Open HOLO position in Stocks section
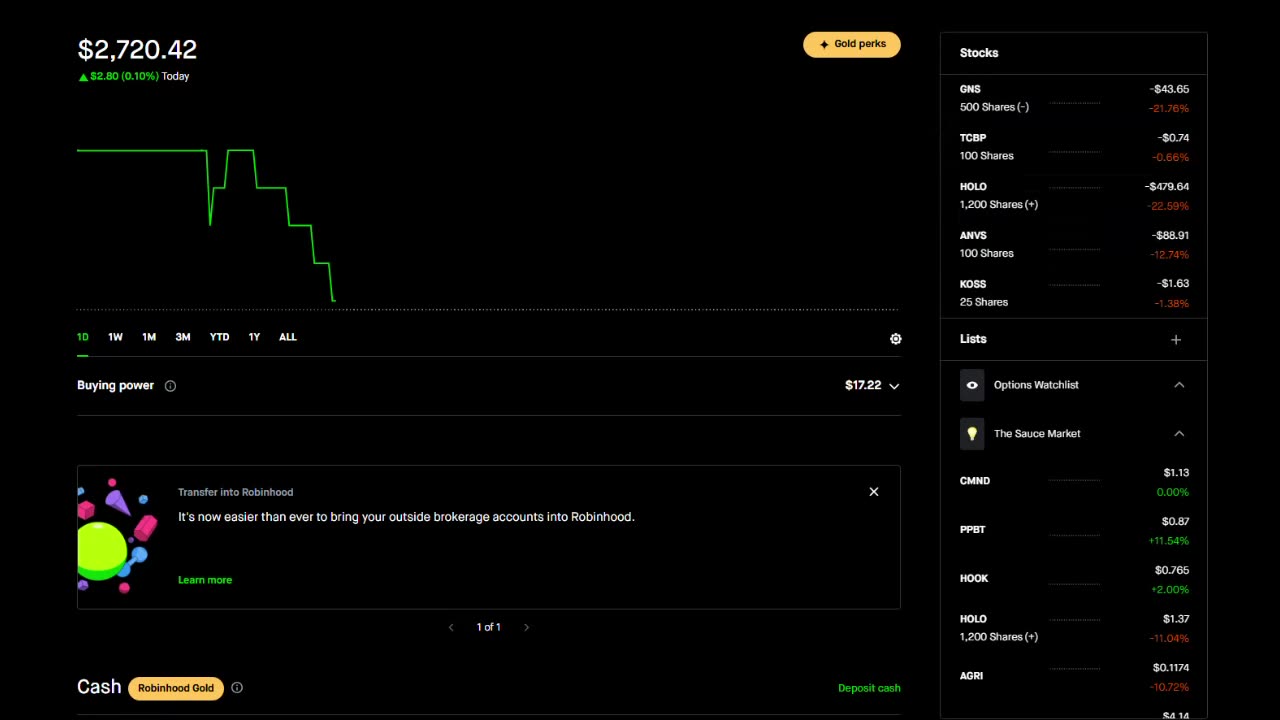This screenshot has width=1280, height=720. (1074, 196)
